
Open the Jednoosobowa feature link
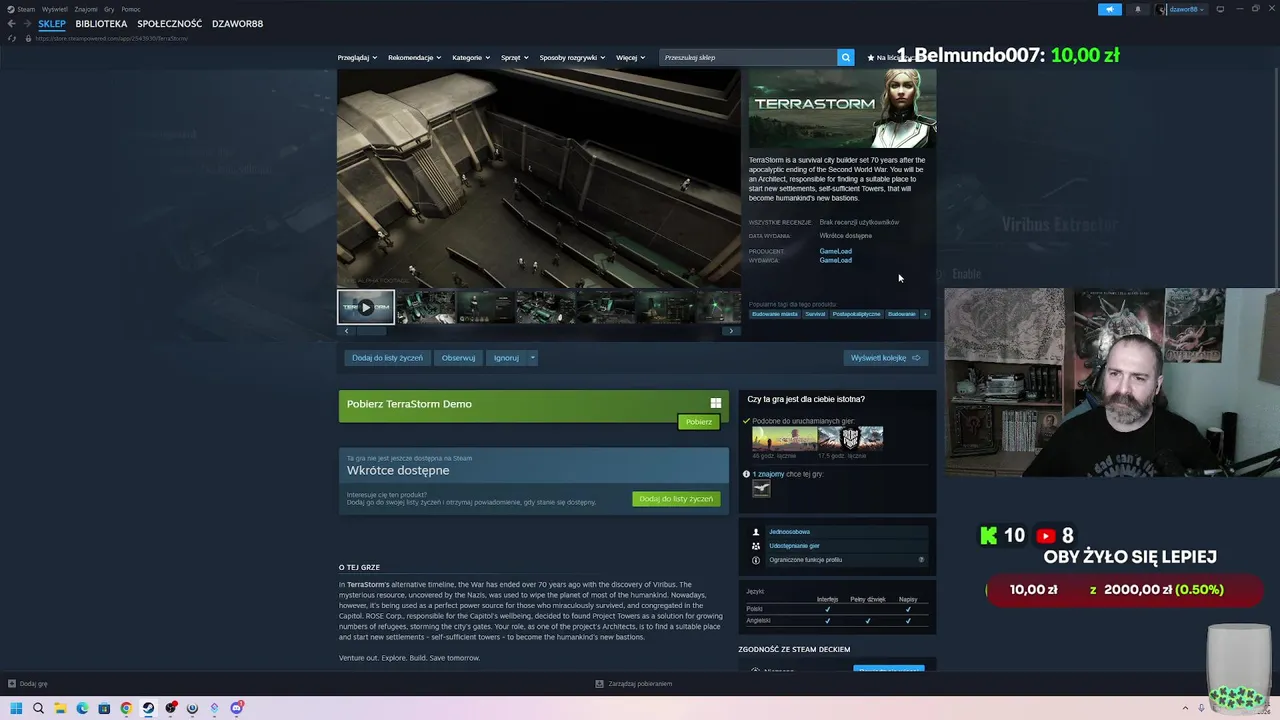click(789, 532)
